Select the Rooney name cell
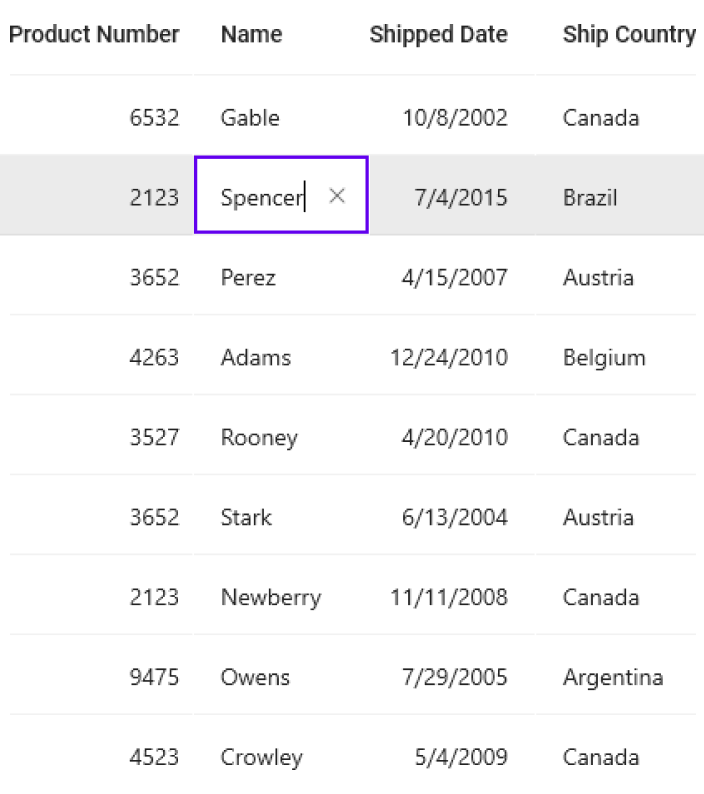Screen dimensions: 704x794 (259, 437)
